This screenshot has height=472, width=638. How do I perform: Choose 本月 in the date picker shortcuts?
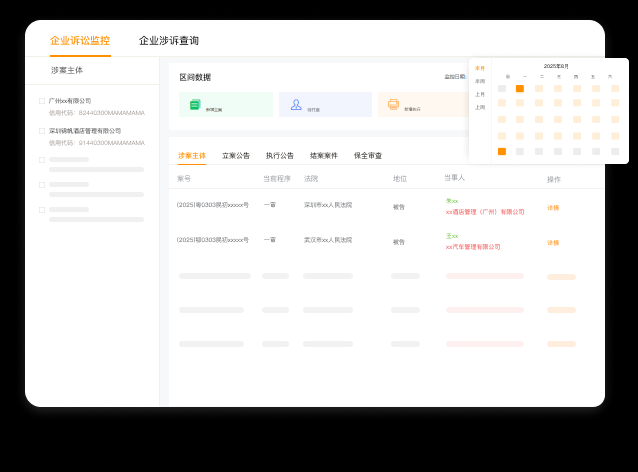point(480,68)
